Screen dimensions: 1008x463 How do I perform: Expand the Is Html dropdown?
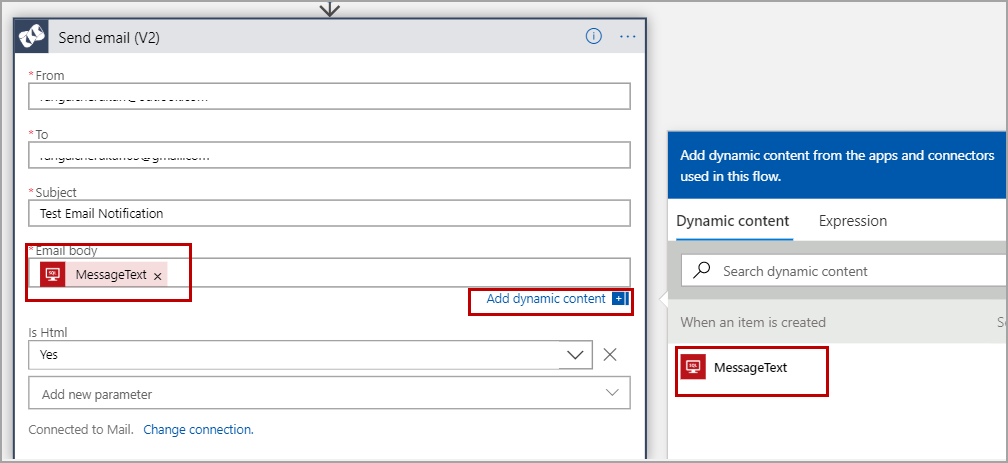576,354
